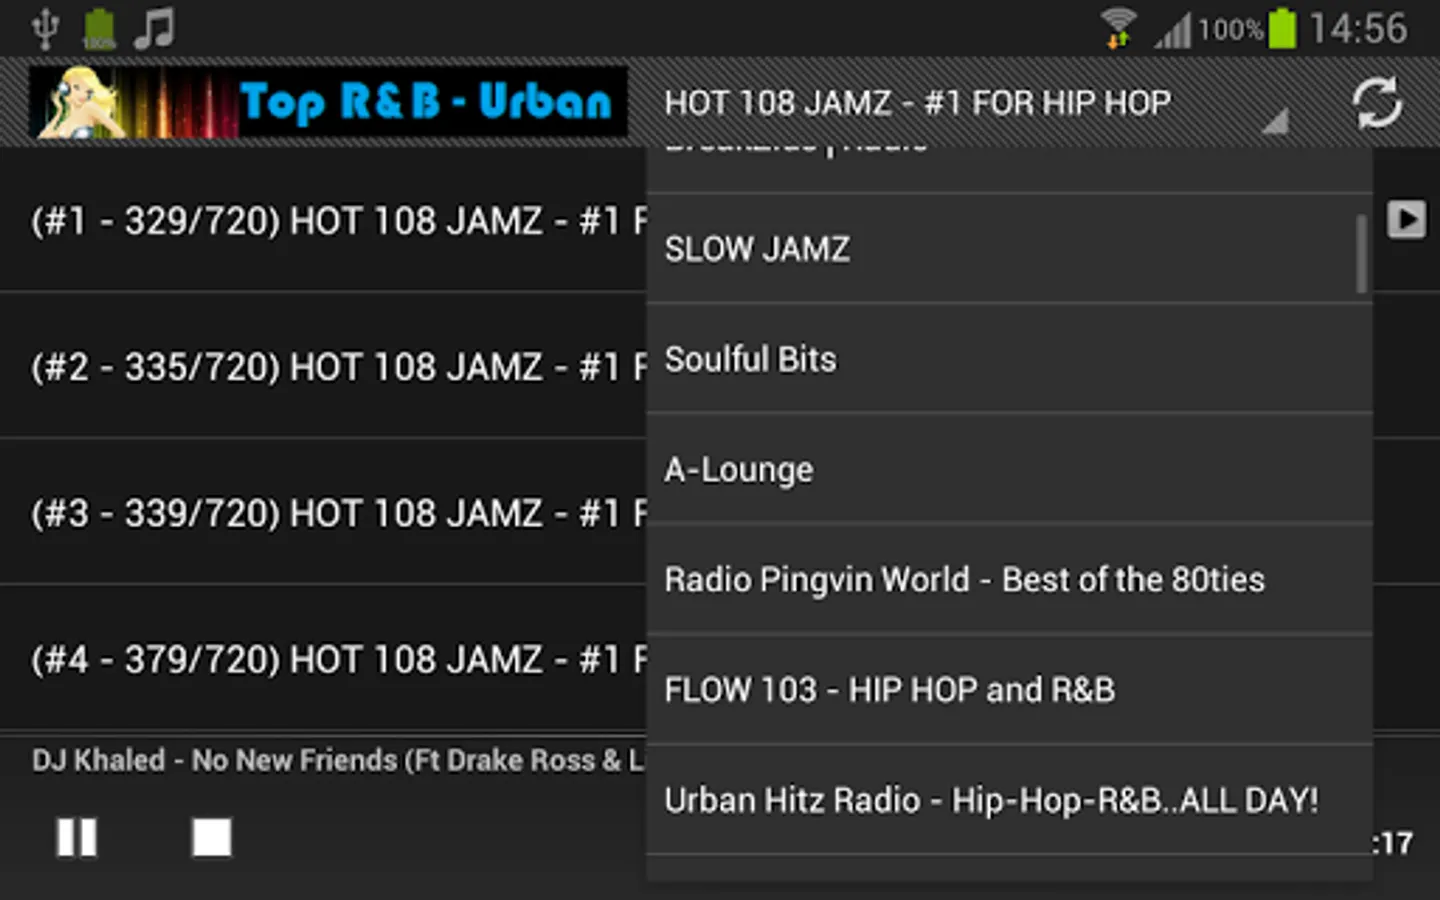Open the Top R&B - Urban banner

(x=328, y=102)
